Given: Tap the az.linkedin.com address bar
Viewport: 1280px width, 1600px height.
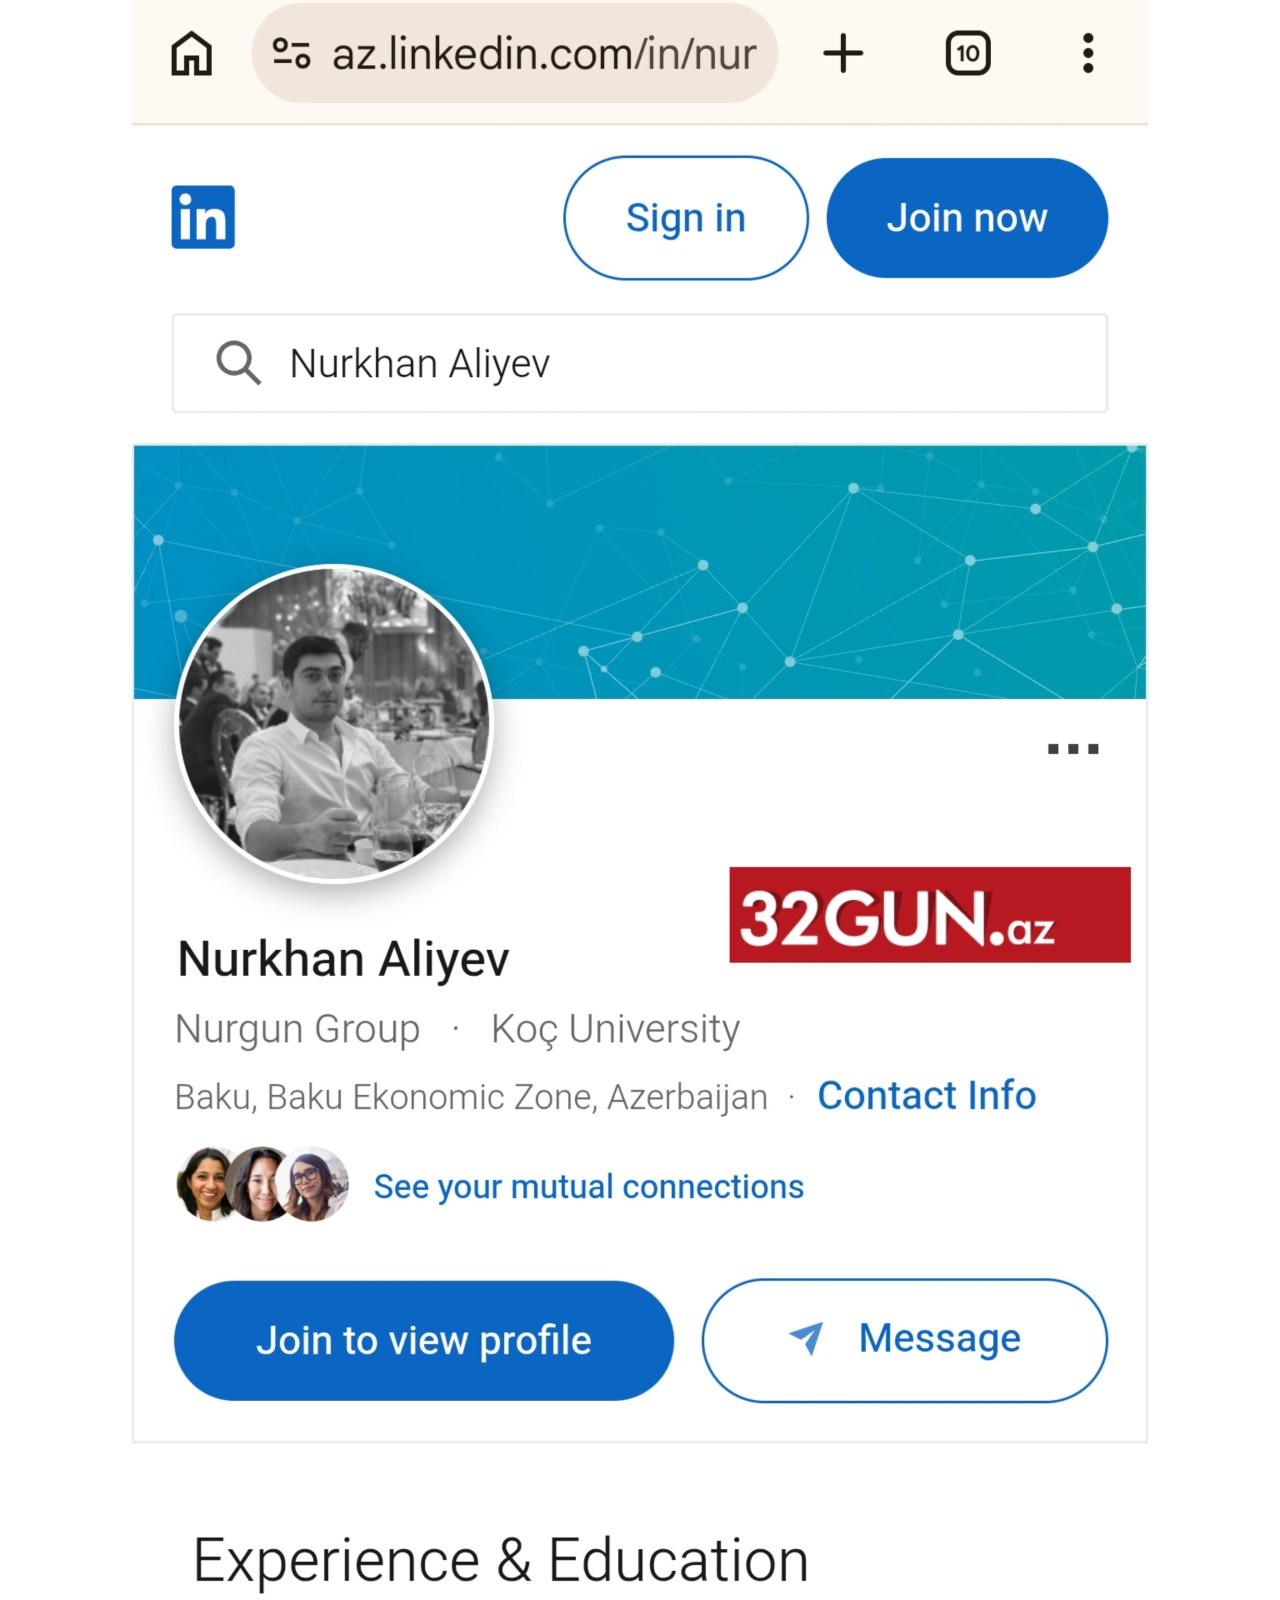Looking at the screenshot, I should pyautogui.click(x=543, y=54).
